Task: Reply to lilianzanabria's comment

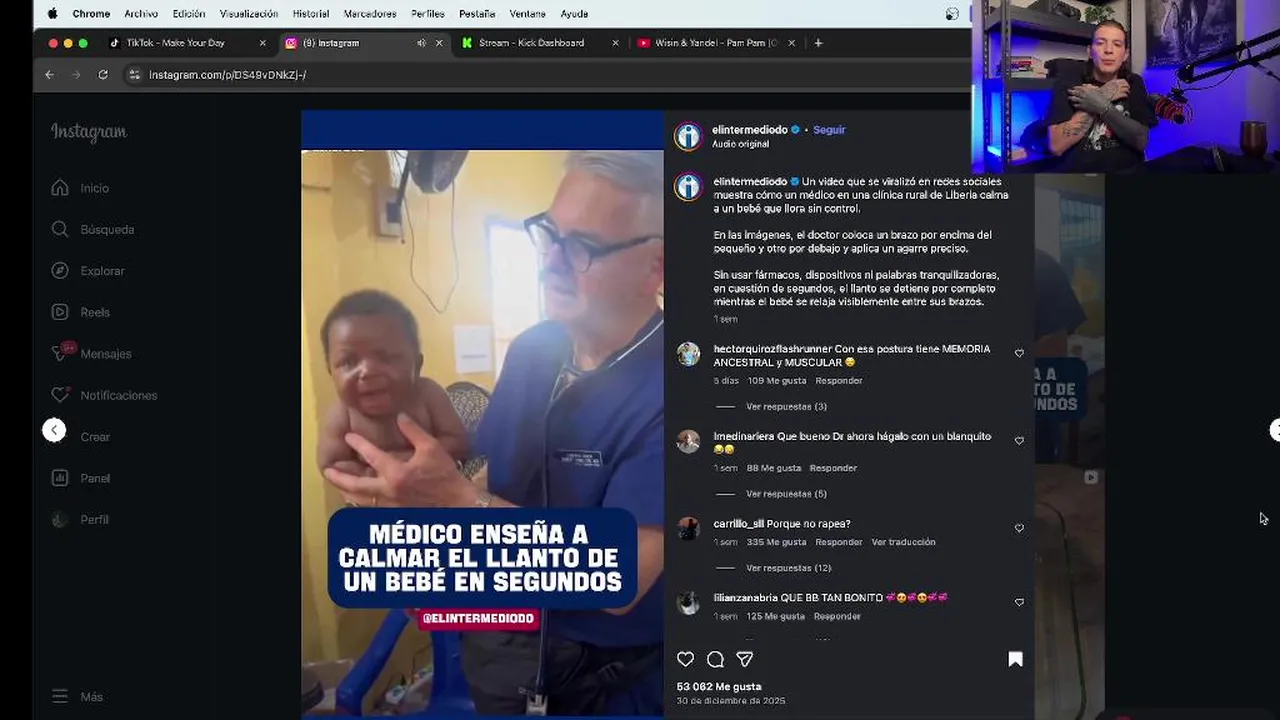Action: [x=837, y=616]
